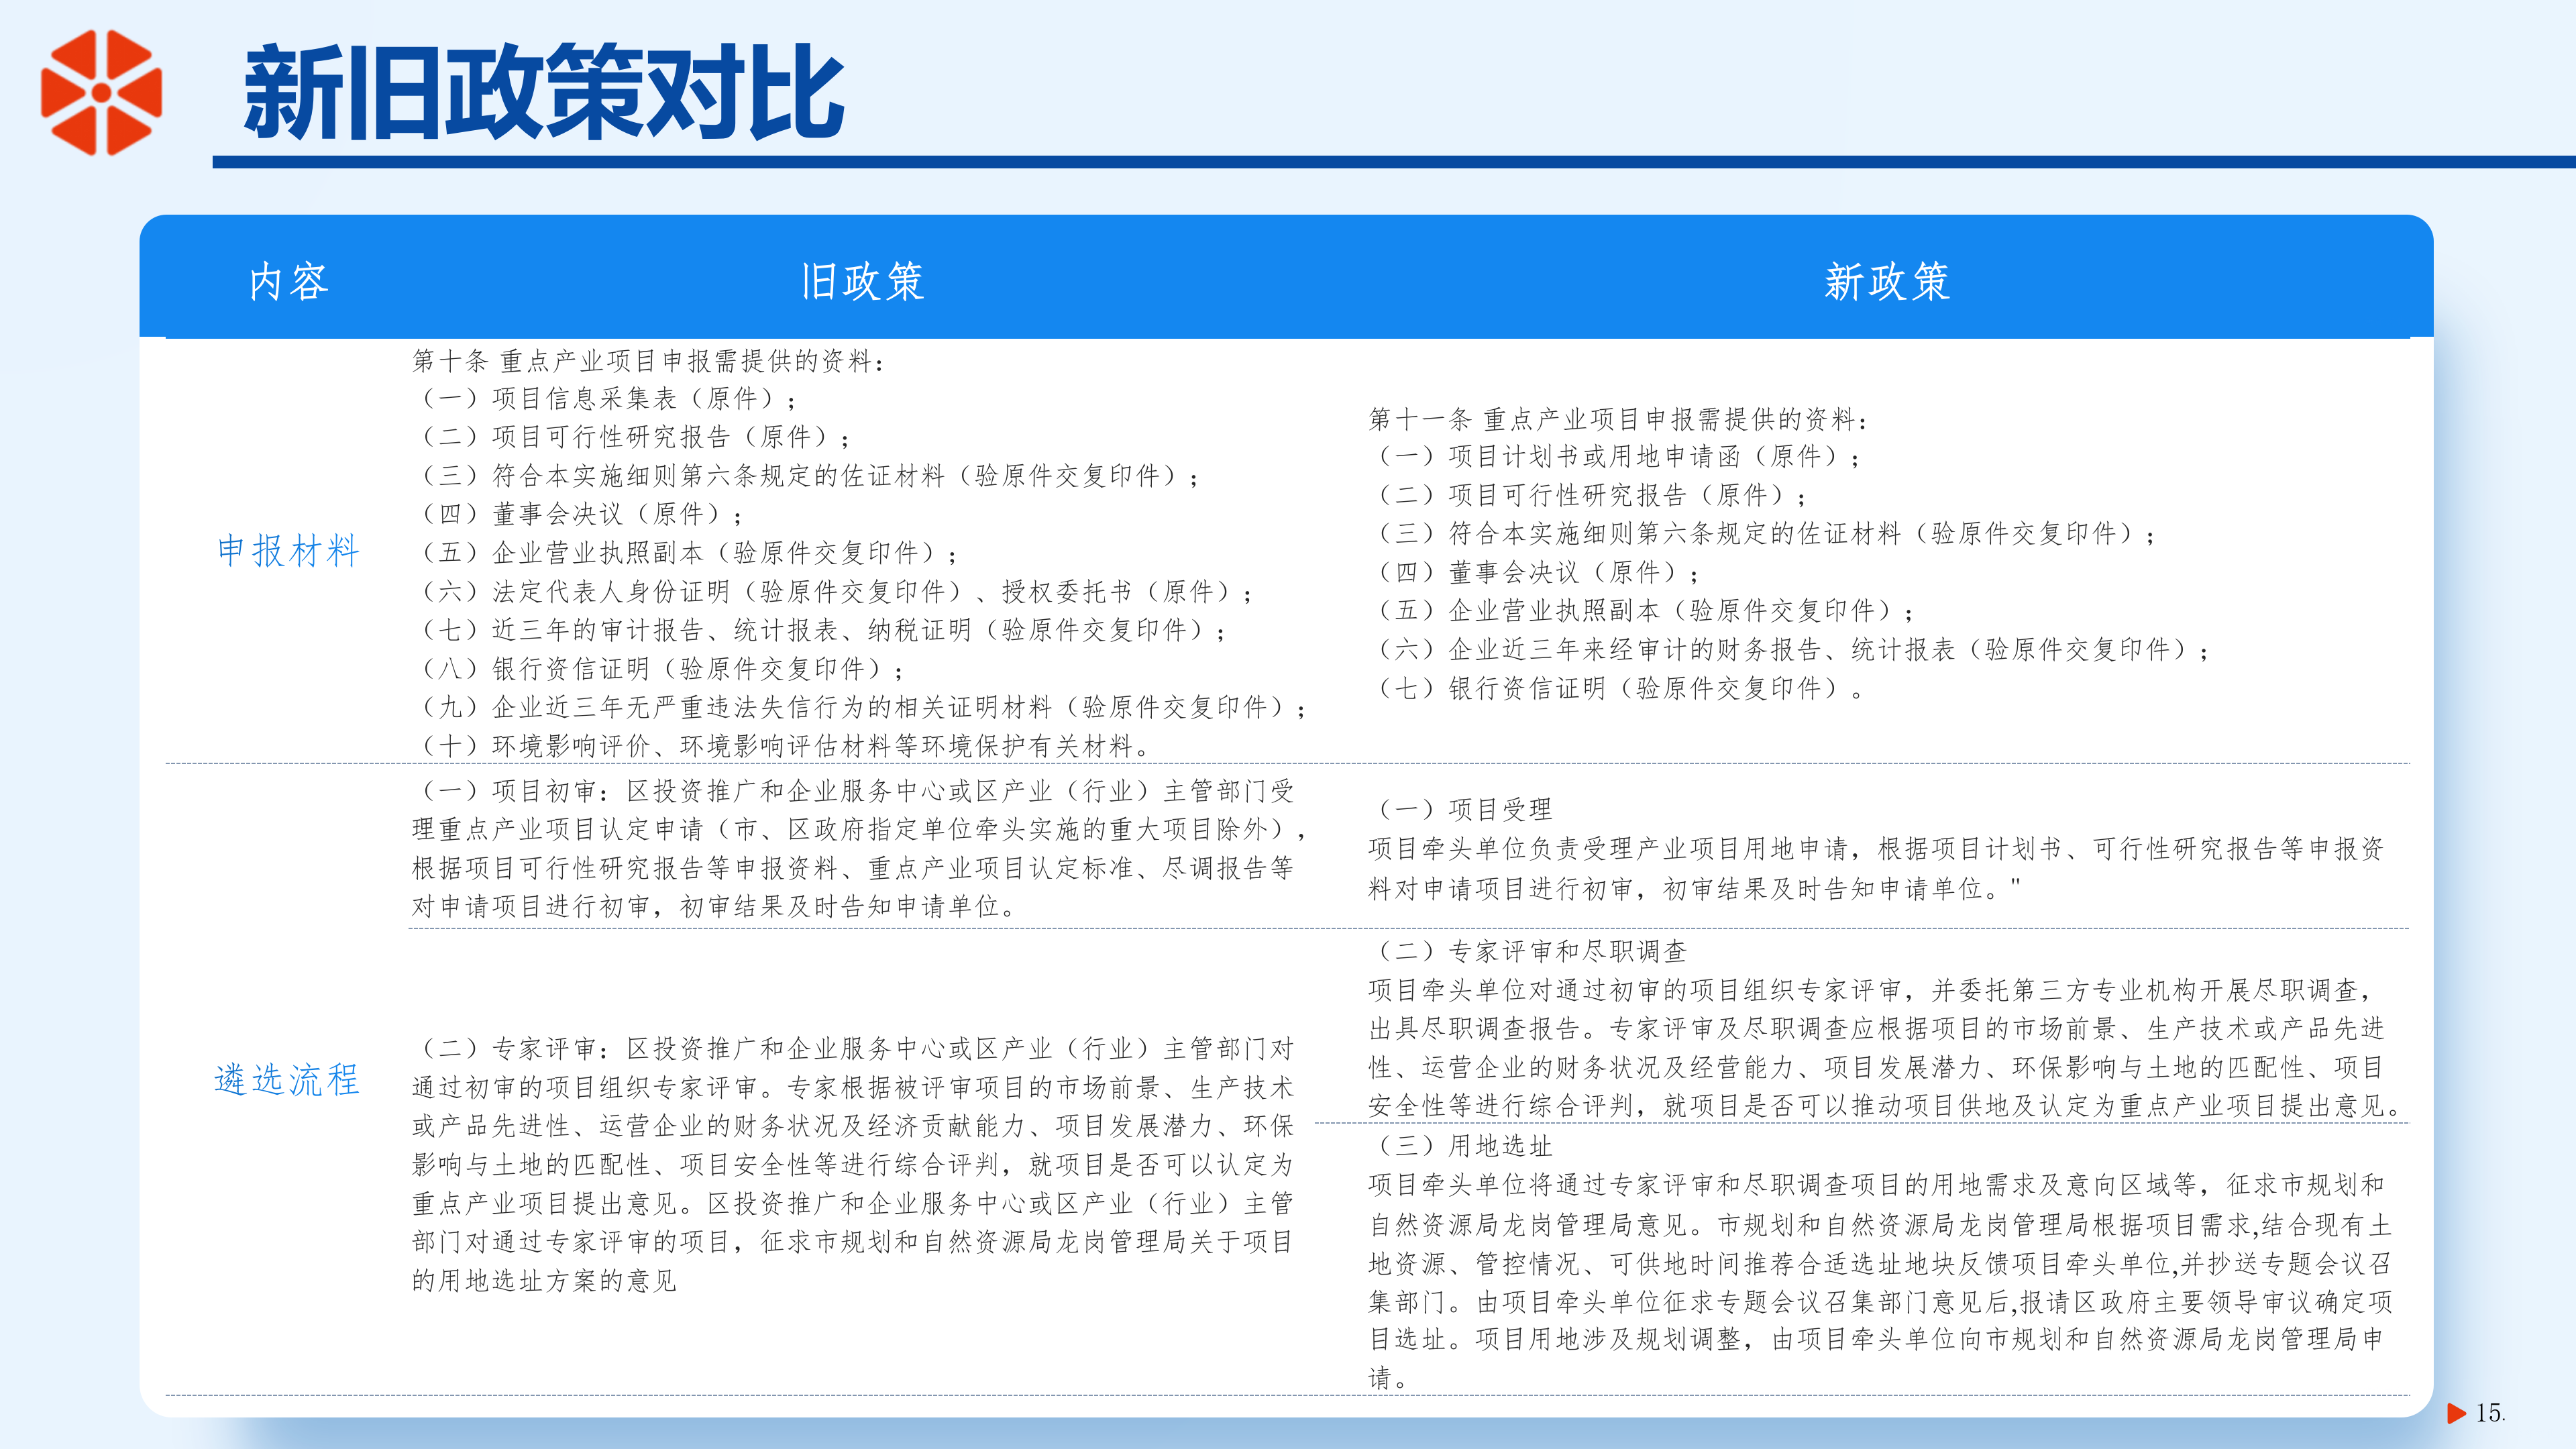
Task: Click old-policy line （四）董事会决议（原件）
Action: coord(579,514)
